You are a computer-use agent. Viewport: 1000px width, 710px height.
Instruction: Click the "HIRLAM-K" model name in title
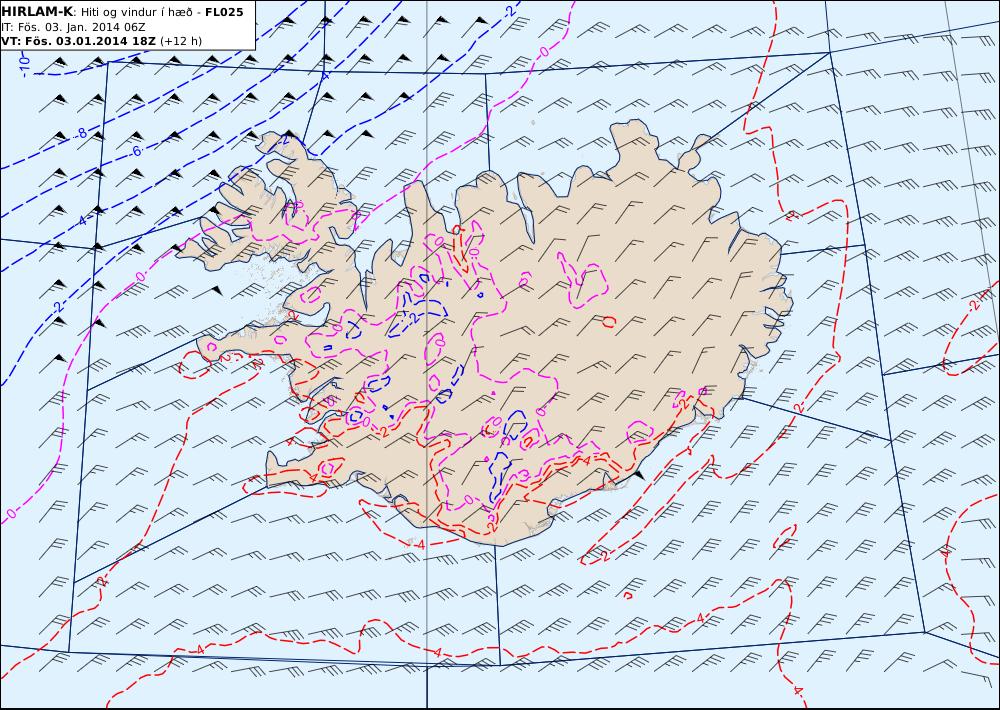(37, 12)
